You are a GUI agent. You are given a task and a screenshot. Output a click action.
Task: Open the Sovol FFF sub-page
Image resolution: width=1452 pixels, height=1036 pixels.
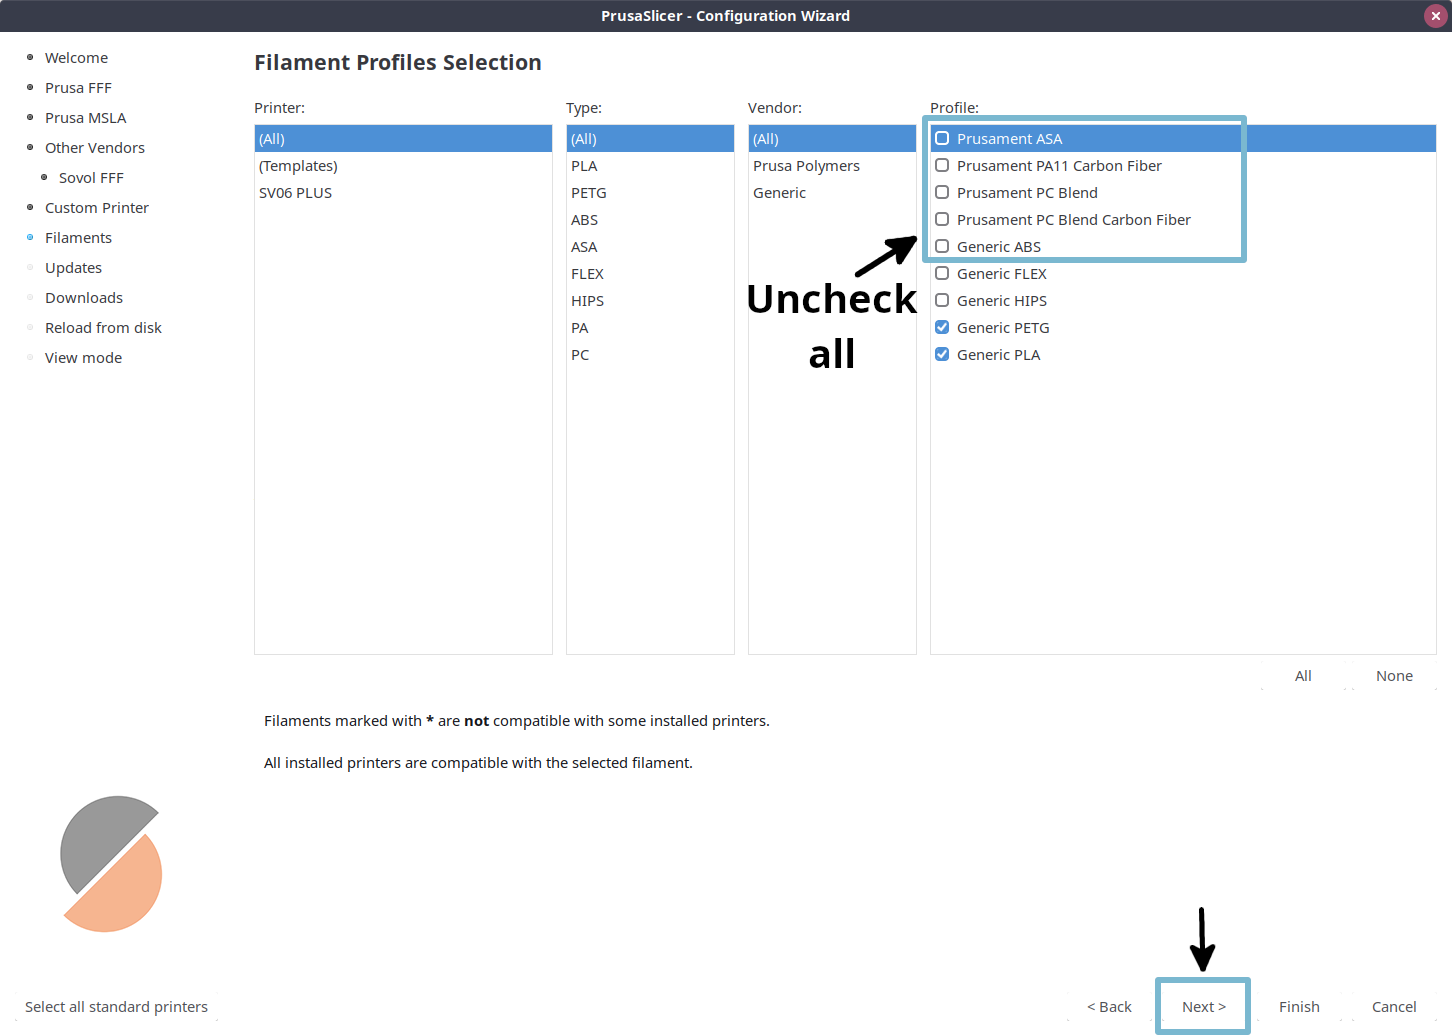pyautogui.click(x=91, y=178)
